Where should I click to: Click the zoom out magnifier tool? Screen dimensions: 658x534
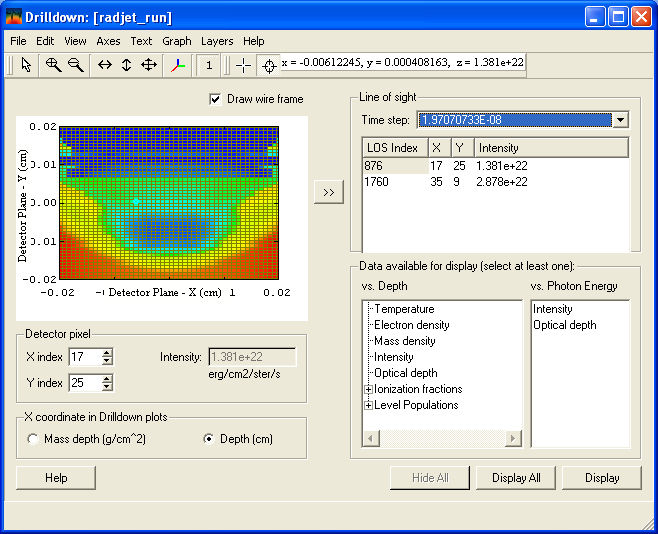coord(75,65)
